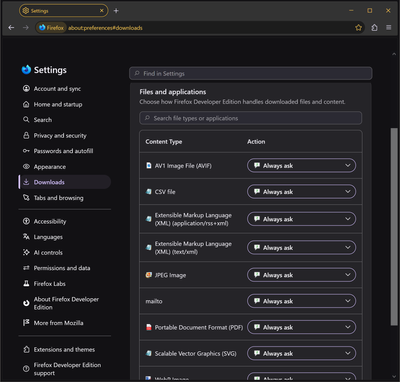
Task: Bookmark this page with the star icon
Action: [x=358, y=28]
